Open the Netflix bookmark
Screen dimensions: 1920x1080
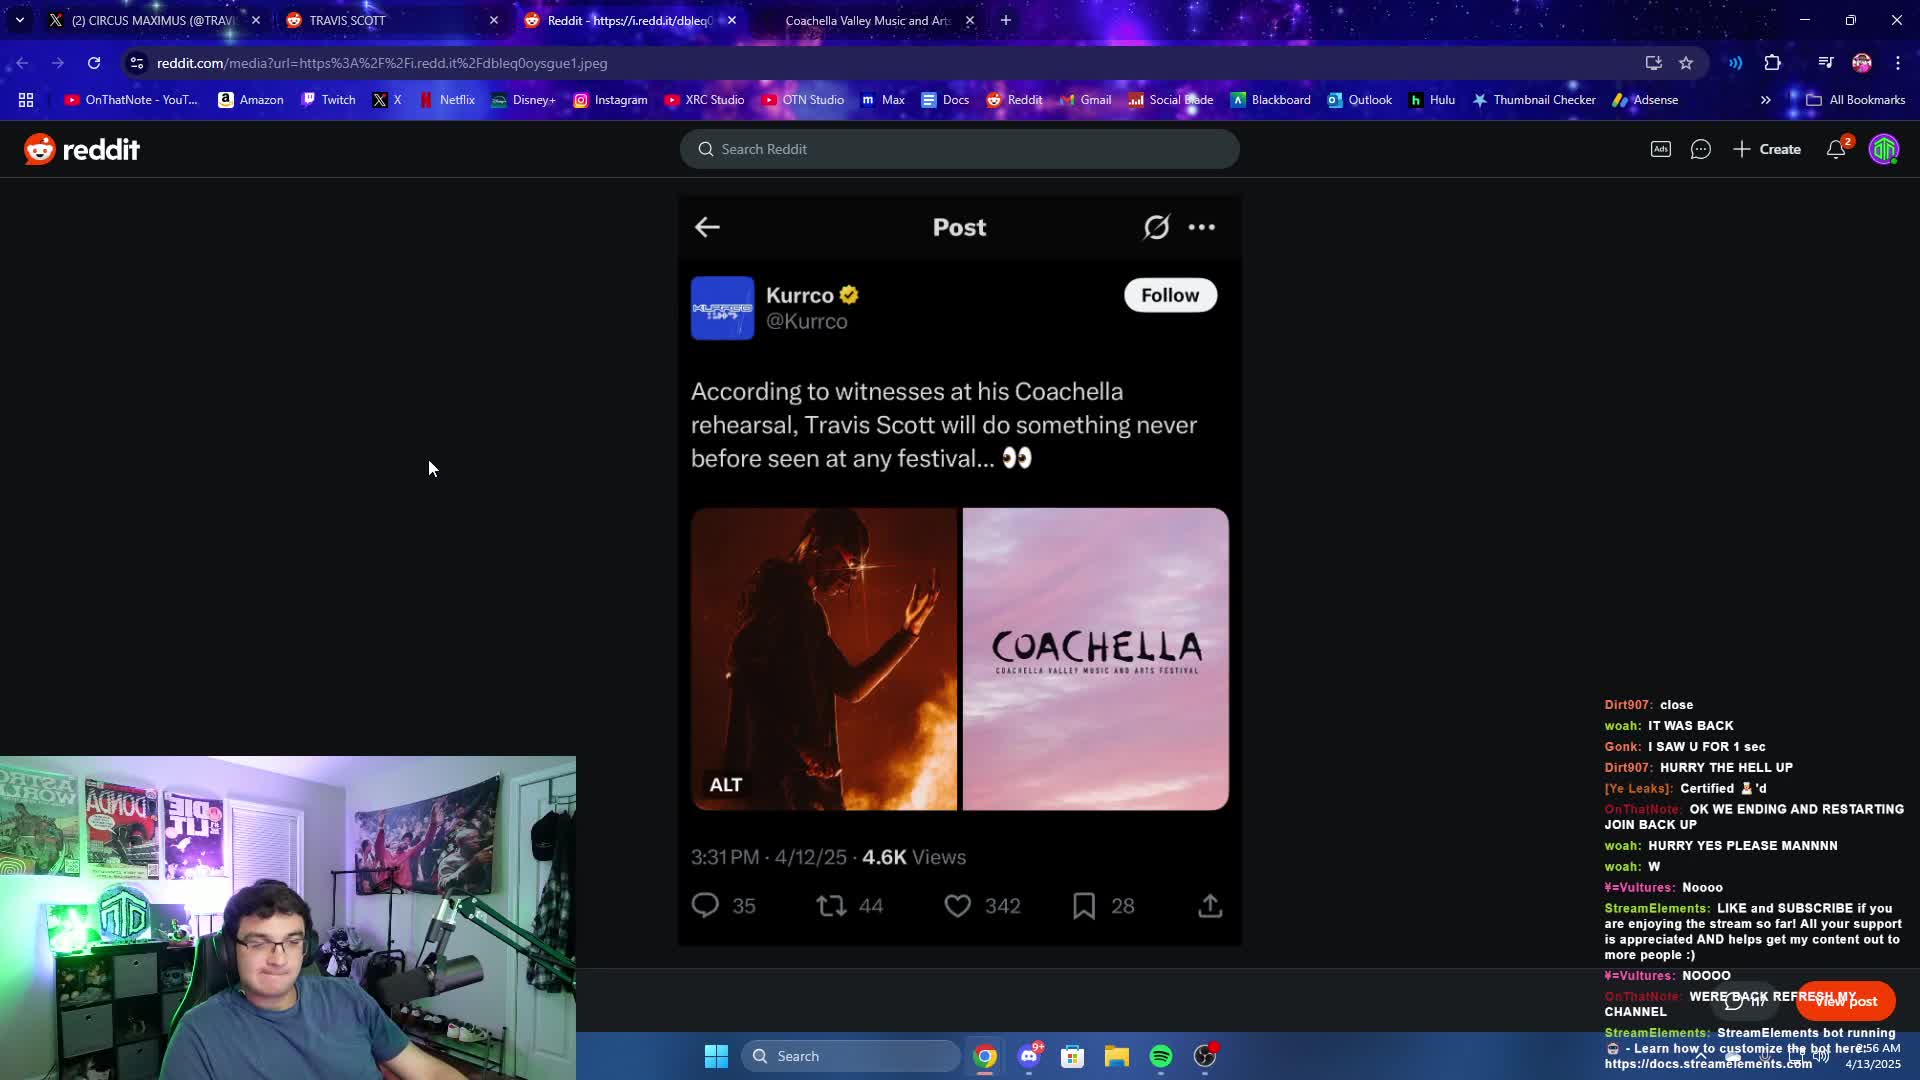(447, 100)
